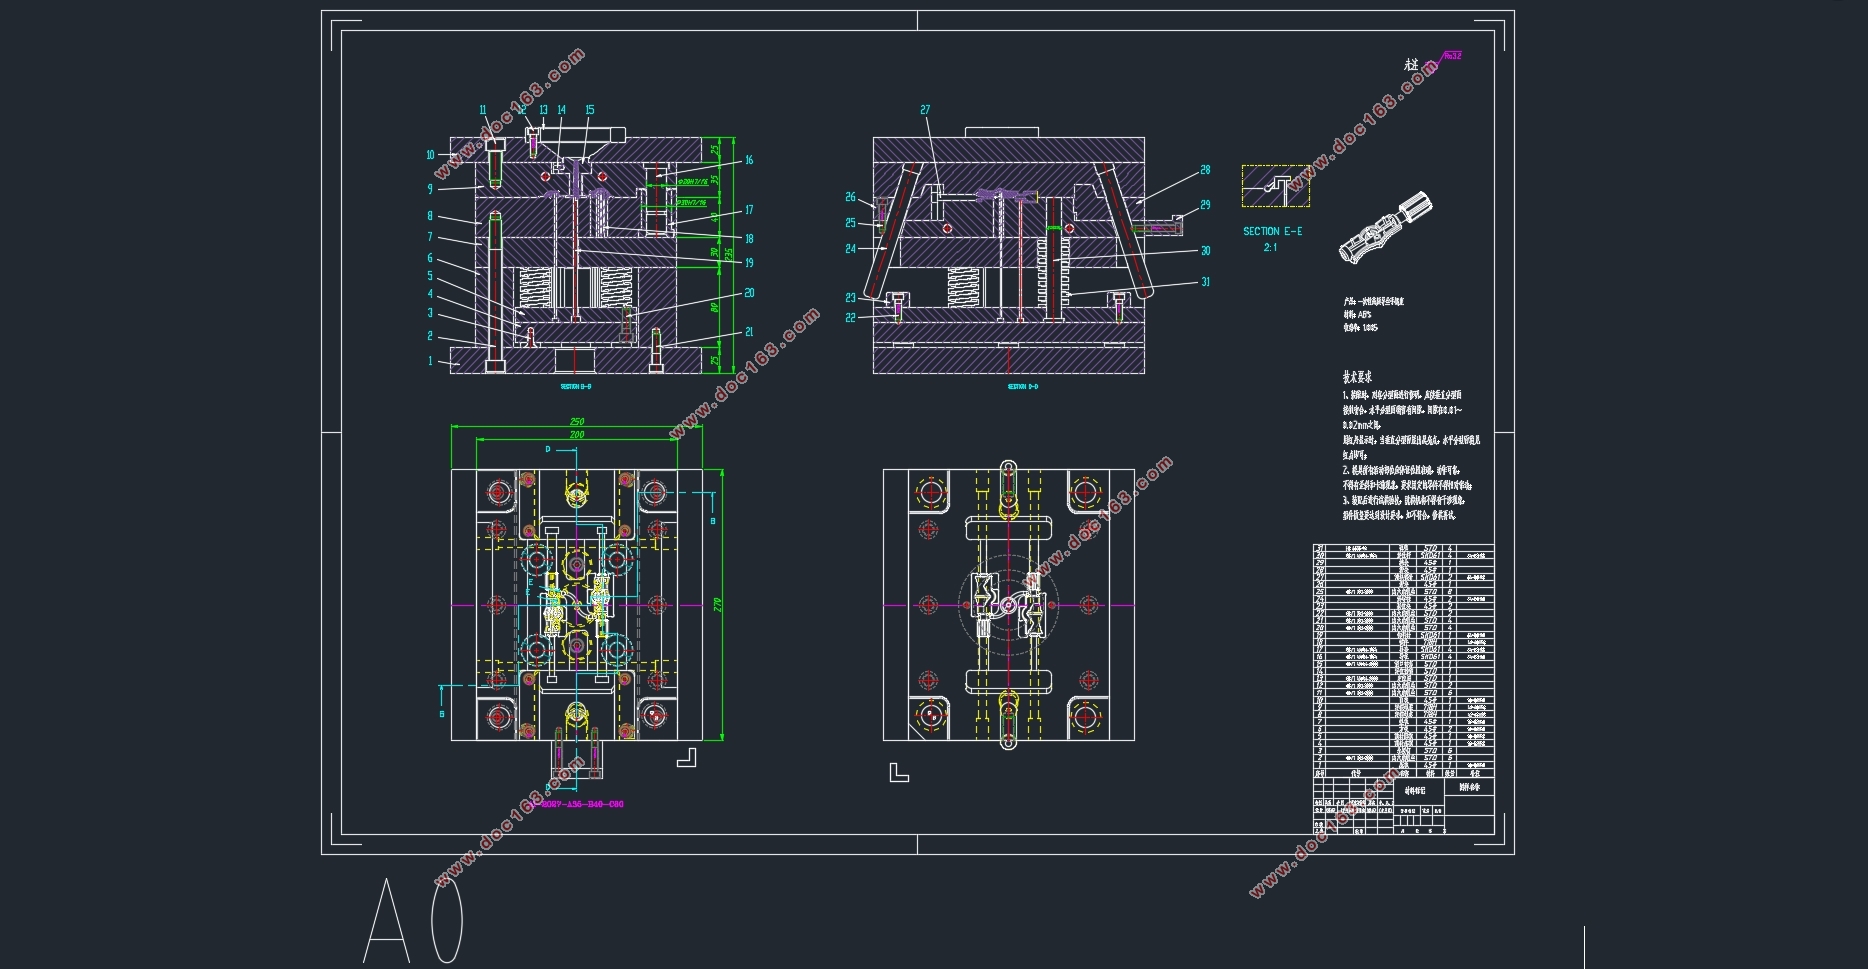Click part callout number 16

pyautogui.click(x=749, y=160)
